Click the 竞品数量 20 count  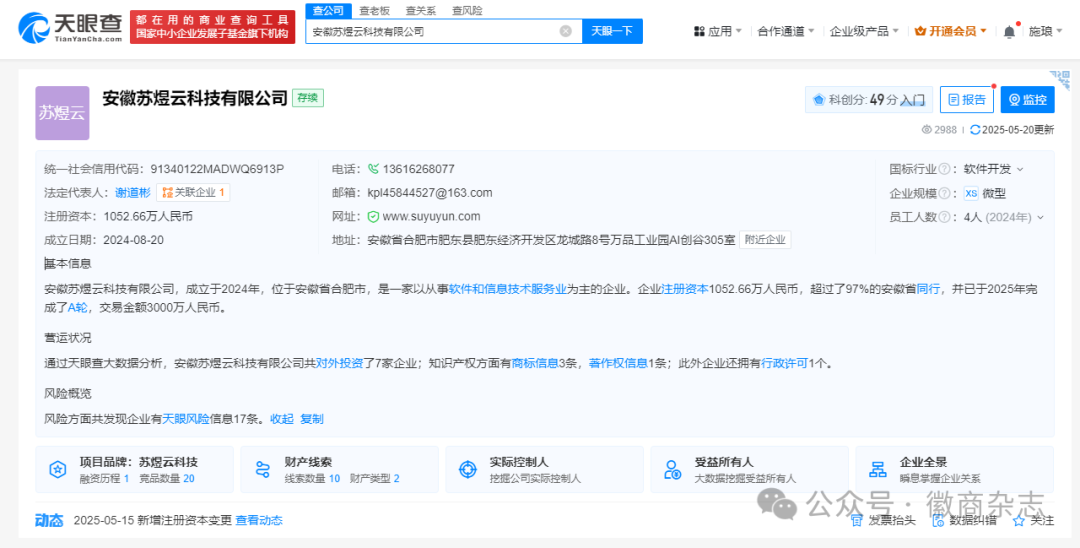pyautogui.click(x=167, y=478)
